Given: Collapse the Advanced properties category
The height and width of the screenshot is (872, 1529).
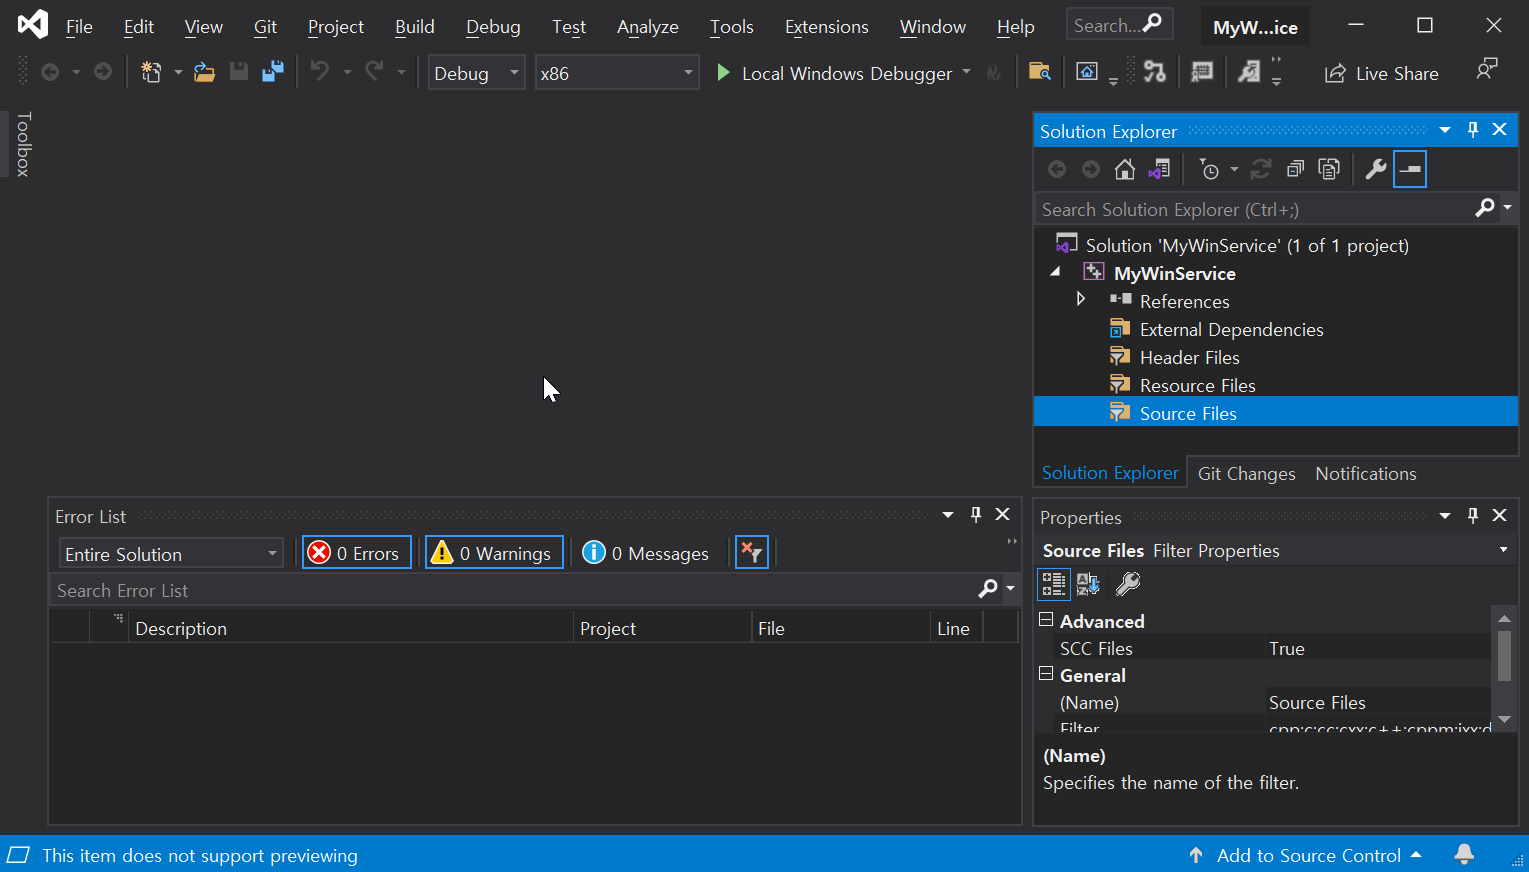Looking at the screenshot, I should pos(1046,619).
